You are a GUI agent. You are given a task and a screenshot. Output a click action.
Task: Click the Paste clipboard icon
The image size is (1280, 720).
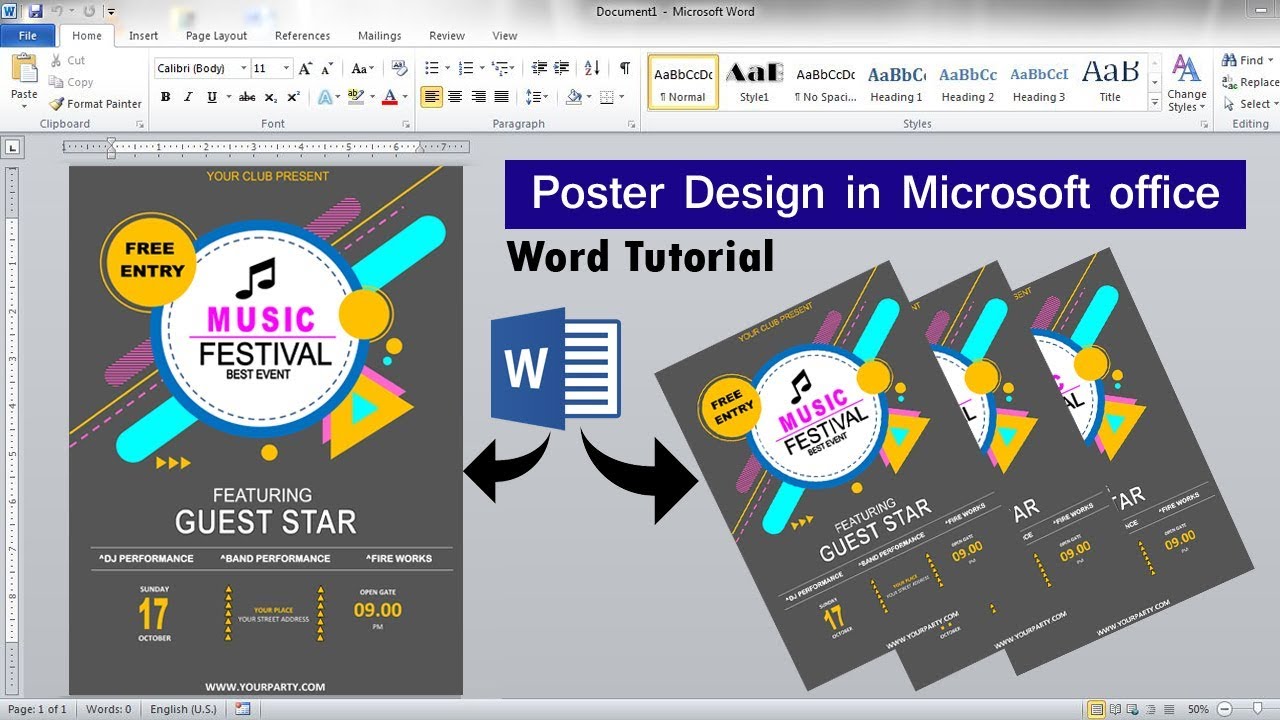click(23, 70)
